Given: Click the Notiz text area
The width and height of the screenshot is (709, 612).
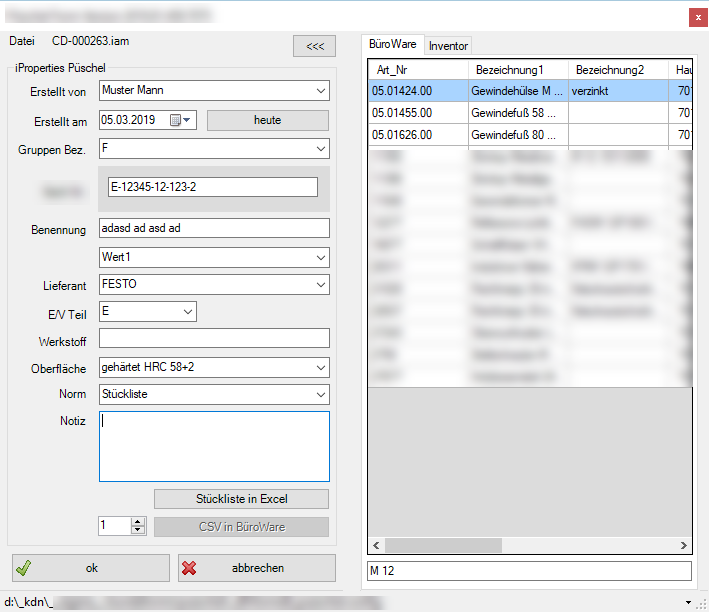Looking at the screenshot, I should 214,446.
